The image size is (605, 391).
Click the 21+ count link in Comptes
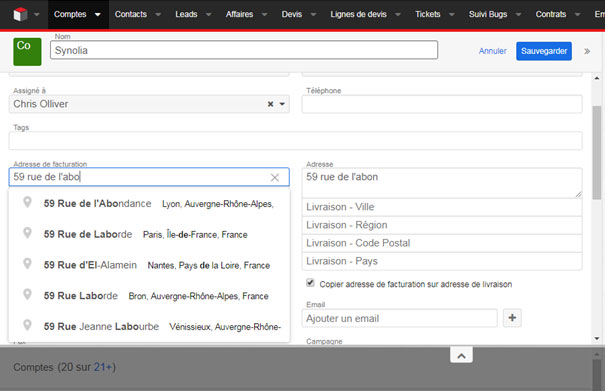(x=103, y=367)
